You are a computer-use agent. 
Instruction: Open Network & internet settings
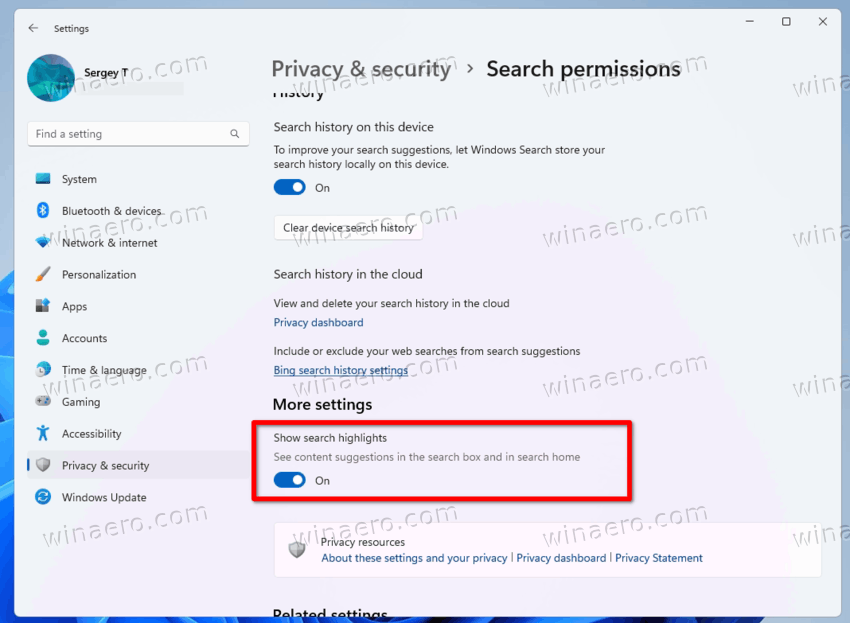coord(42,242)
